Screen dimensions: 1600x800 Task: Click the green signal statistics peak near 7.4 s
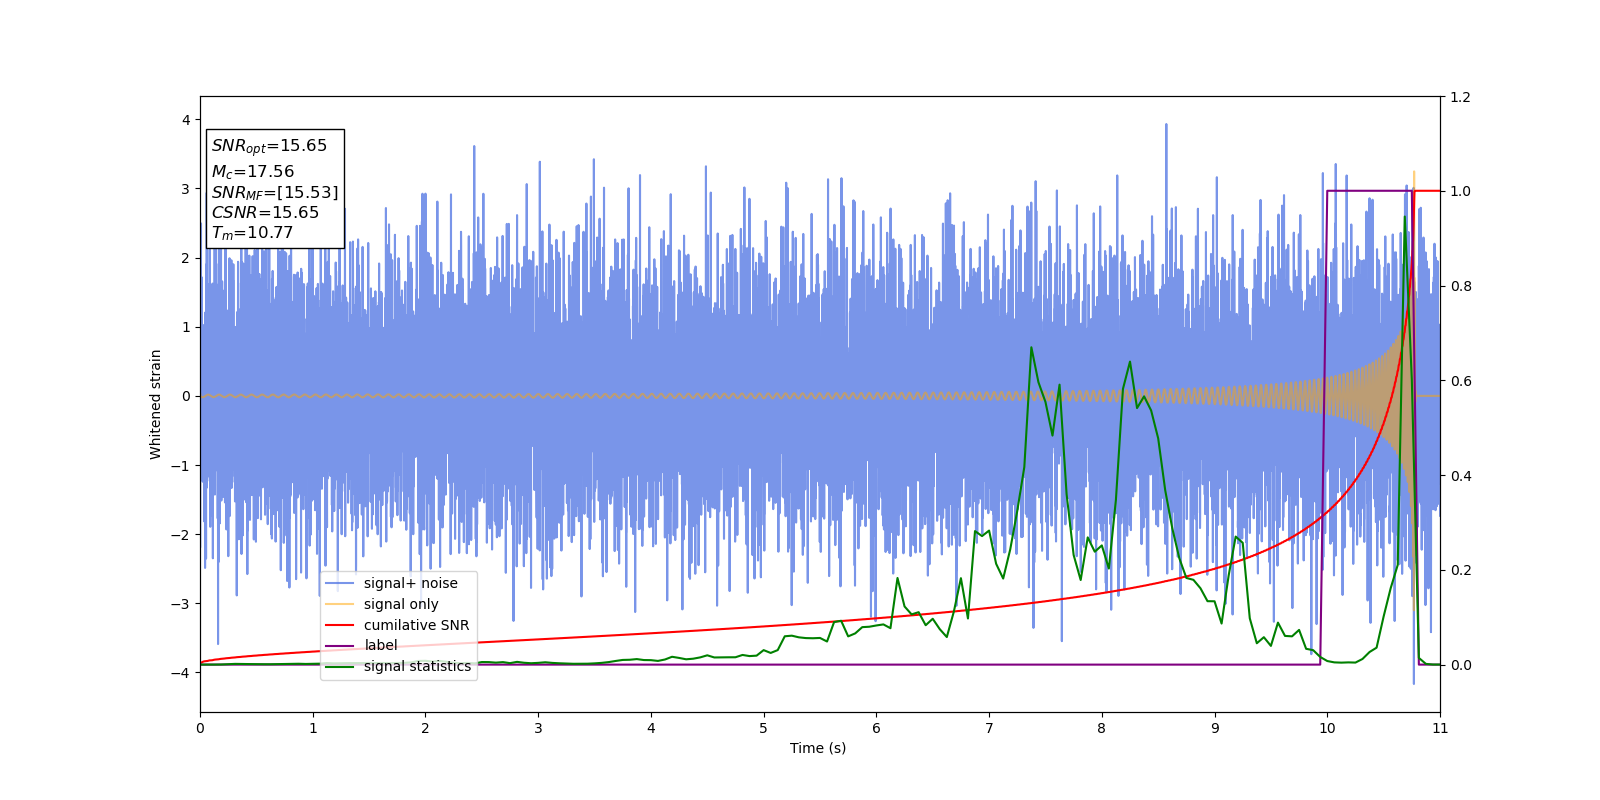[x=1031, y=348]
